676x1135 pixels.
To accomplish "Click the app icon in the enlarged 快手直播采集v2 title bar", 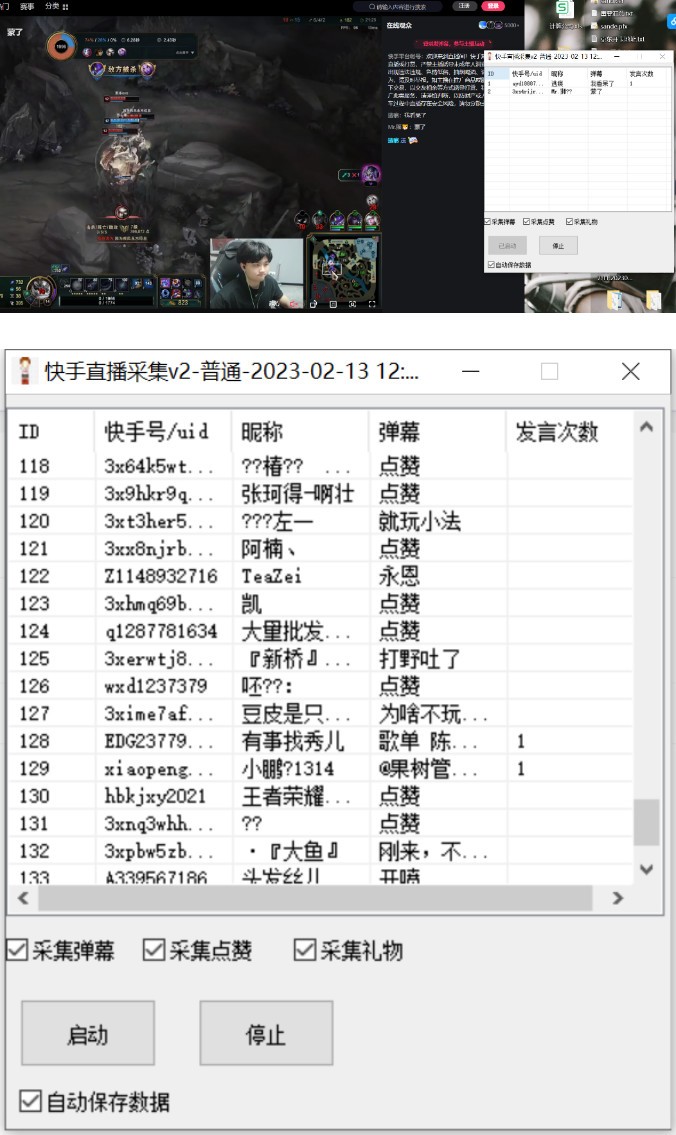I will tap(25, 371).
